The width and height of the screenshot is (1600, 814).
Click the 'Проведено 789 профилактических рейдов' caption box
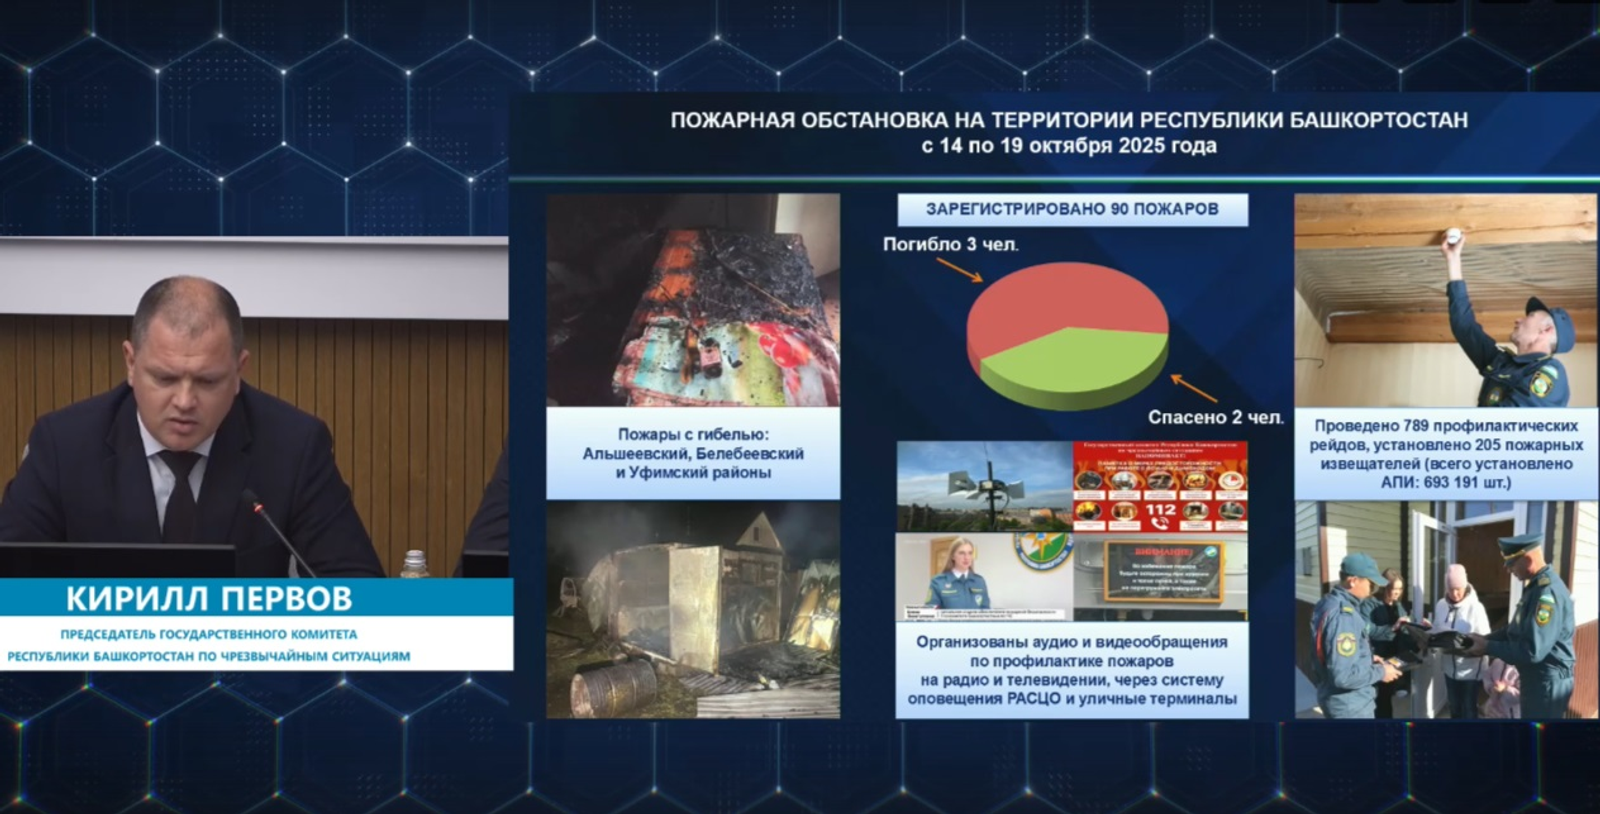tap(1446, 454)
